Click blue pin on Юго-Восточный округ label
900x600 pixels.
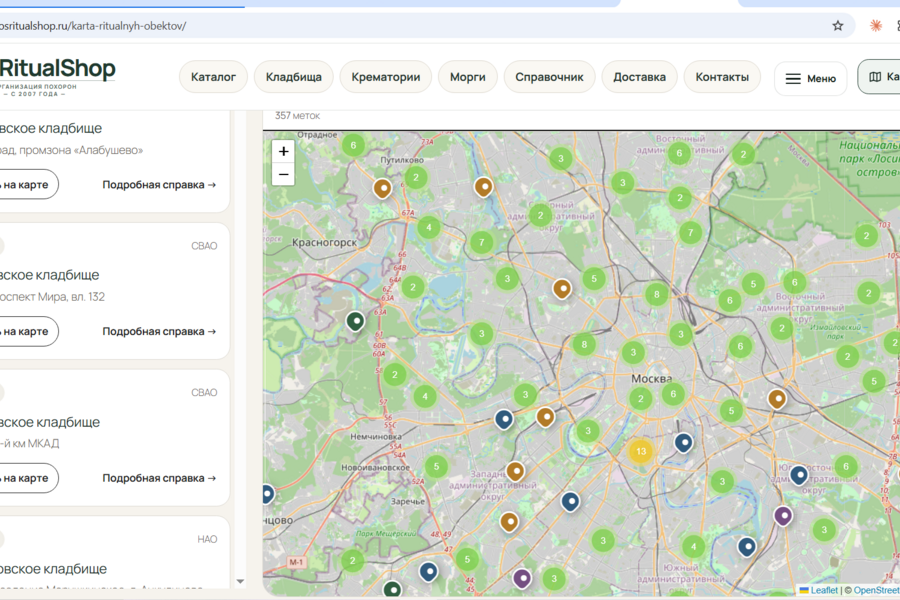click(799, 475)
